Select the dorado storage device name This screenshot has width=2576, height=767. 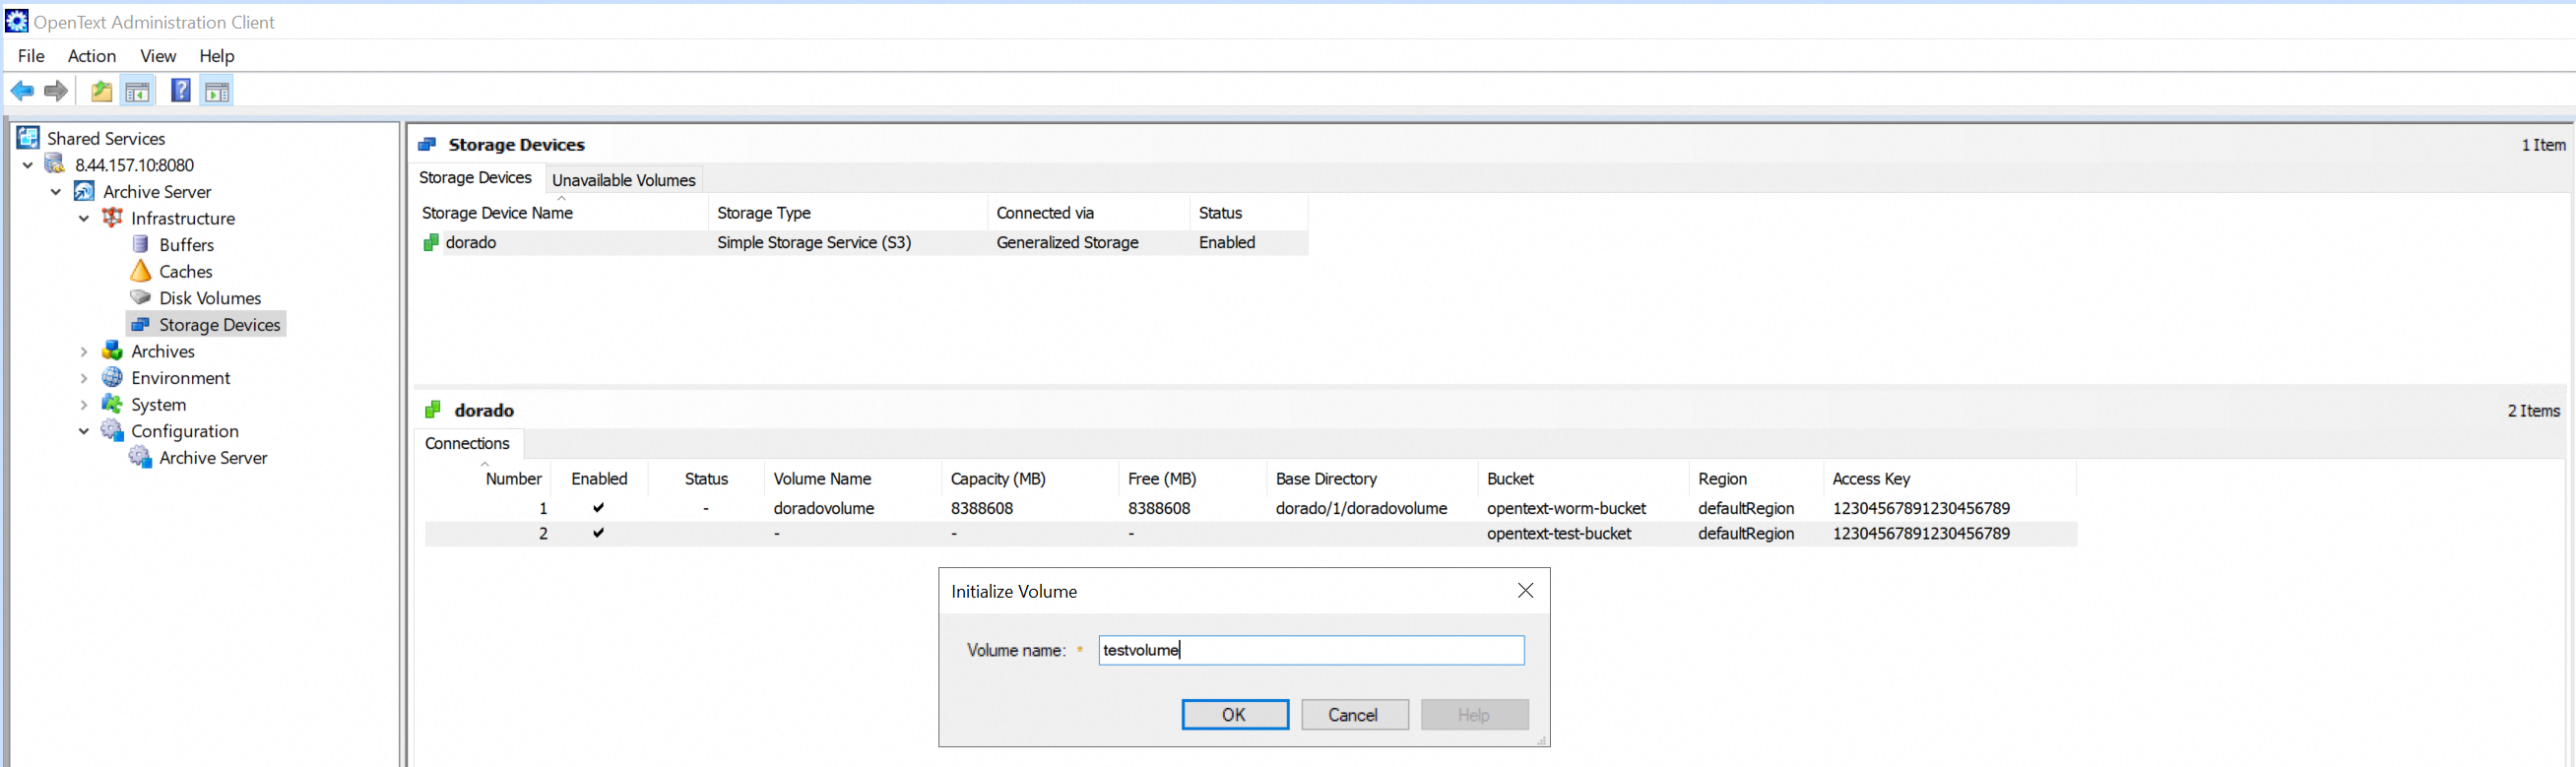[x=471, y=242]
